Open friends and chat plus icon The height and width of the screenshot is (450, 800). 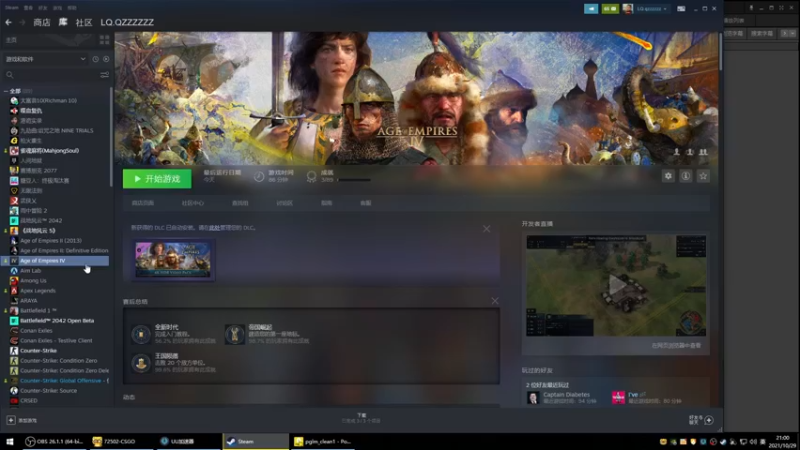709,420
